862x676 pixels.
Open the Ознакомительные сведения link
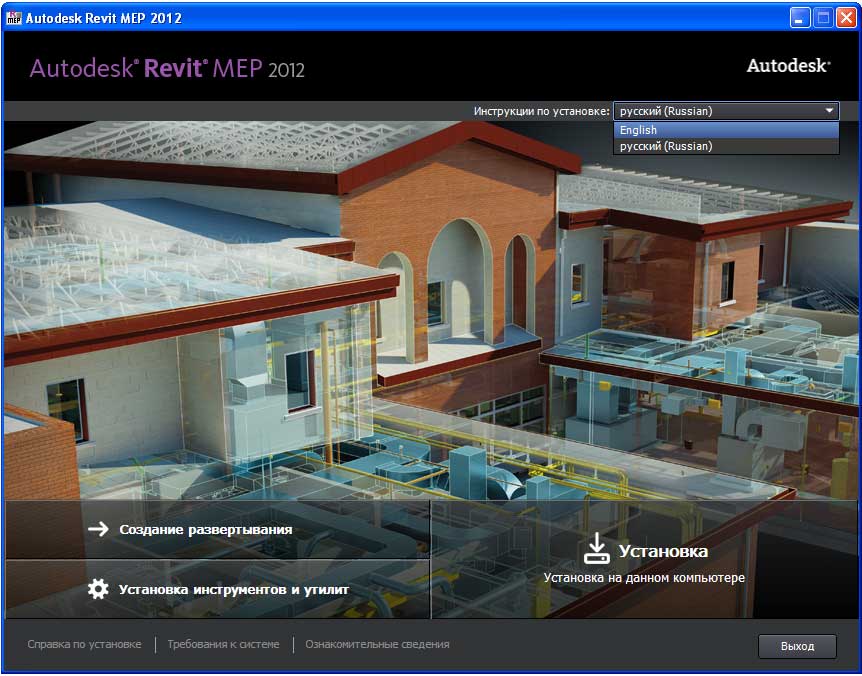click(377, 645)
